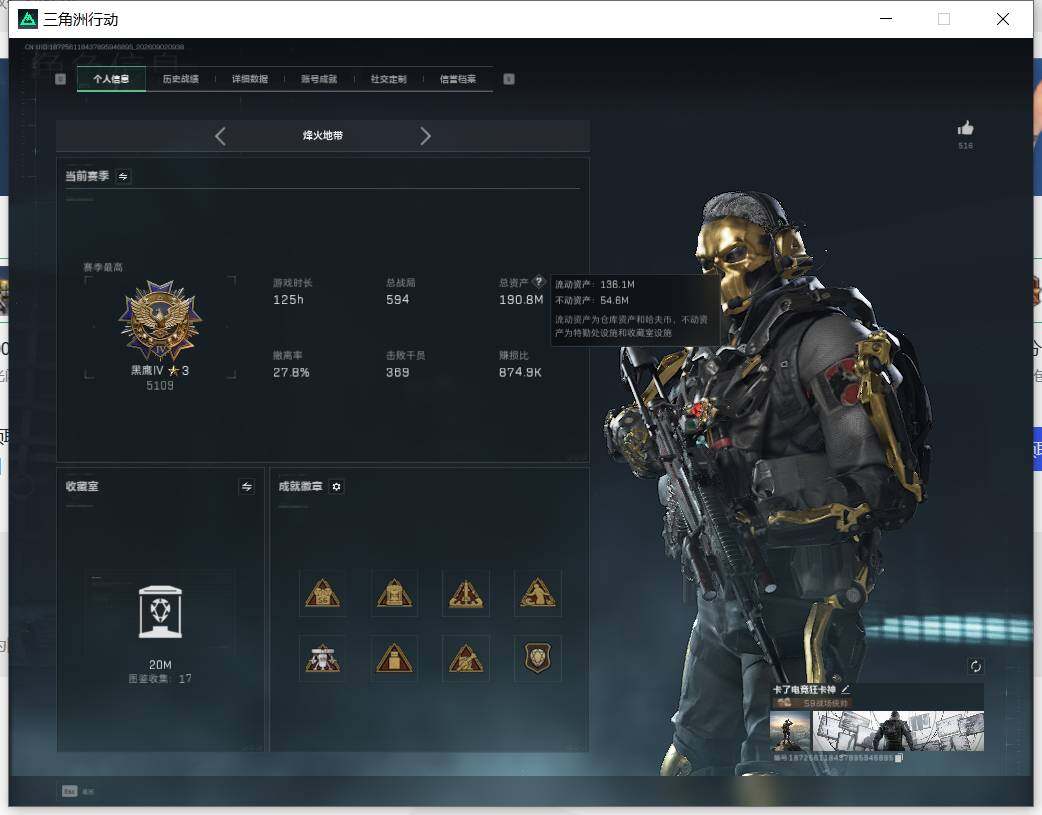Viewport: 1042px width, 815px height.
Task: Click the 游戏时长 125h value
Action: click(288, 300)
